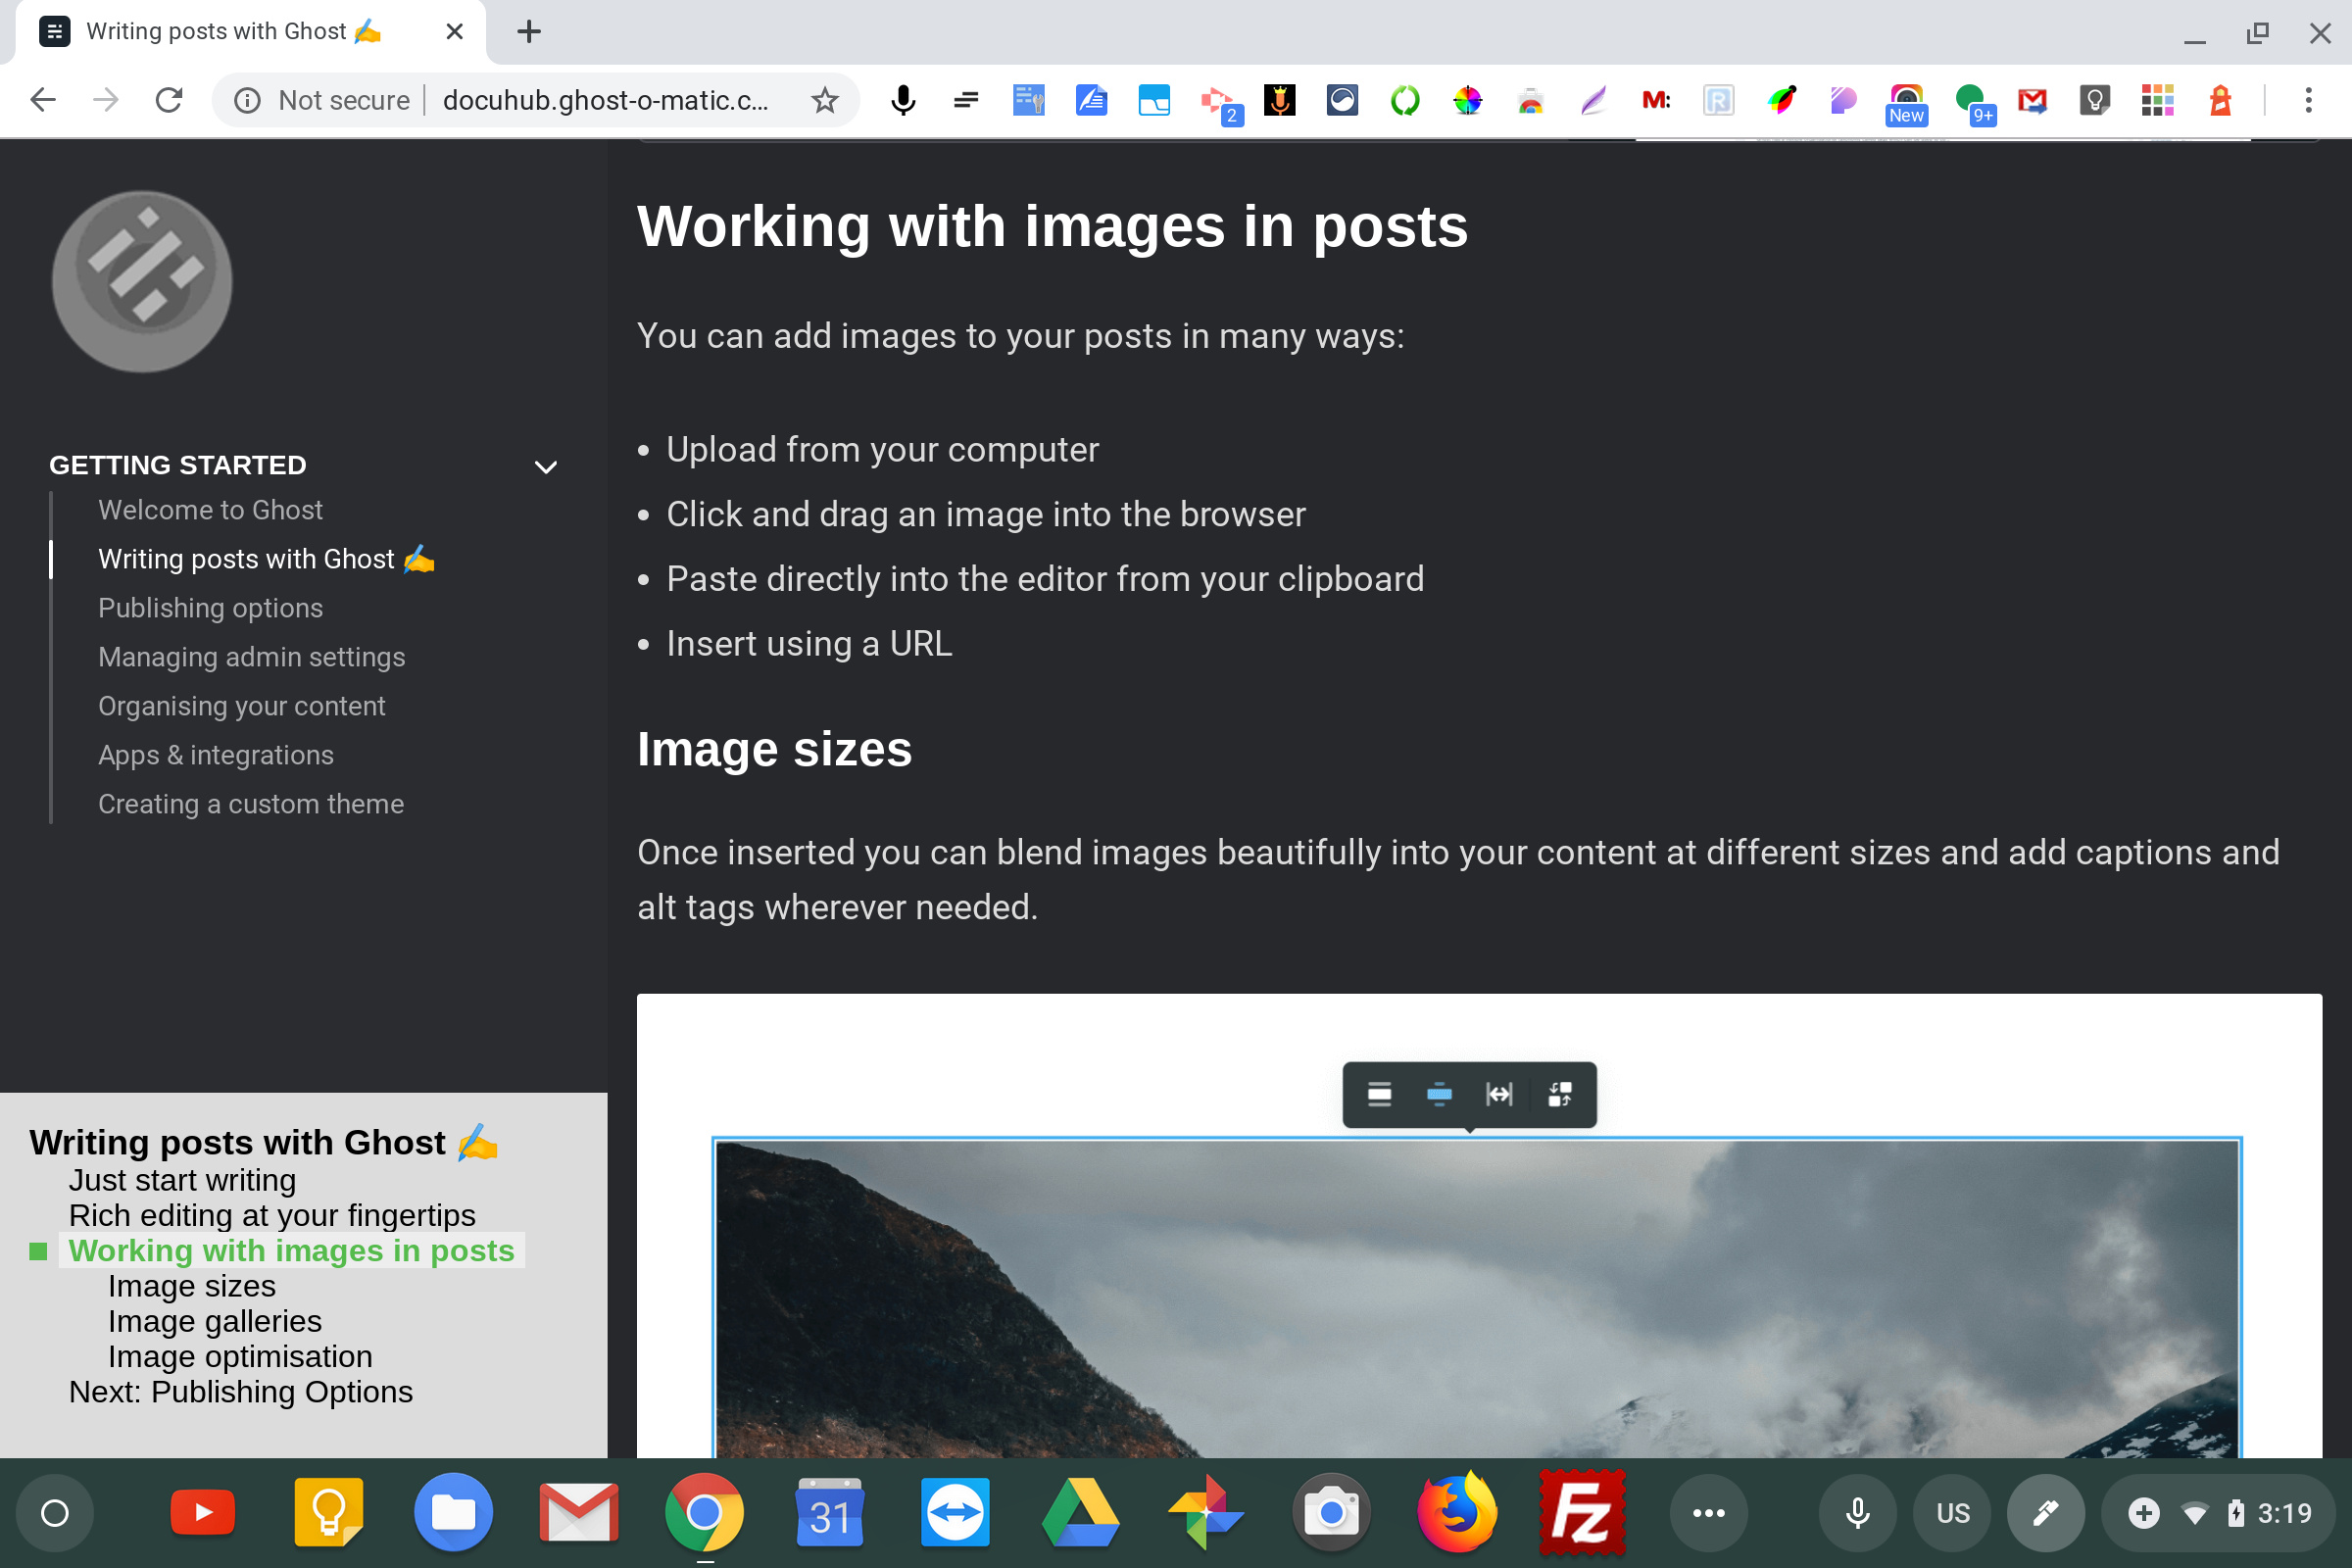Click the red M: extension icon
Screen dimensions: 2352x1568
pos(1656,100)
